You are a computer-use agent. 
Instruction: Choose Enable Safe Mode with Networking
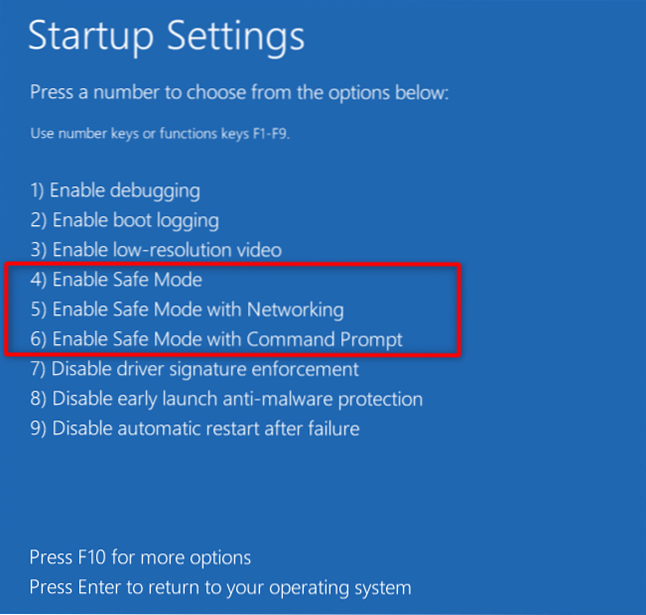(x=186, y=310)
